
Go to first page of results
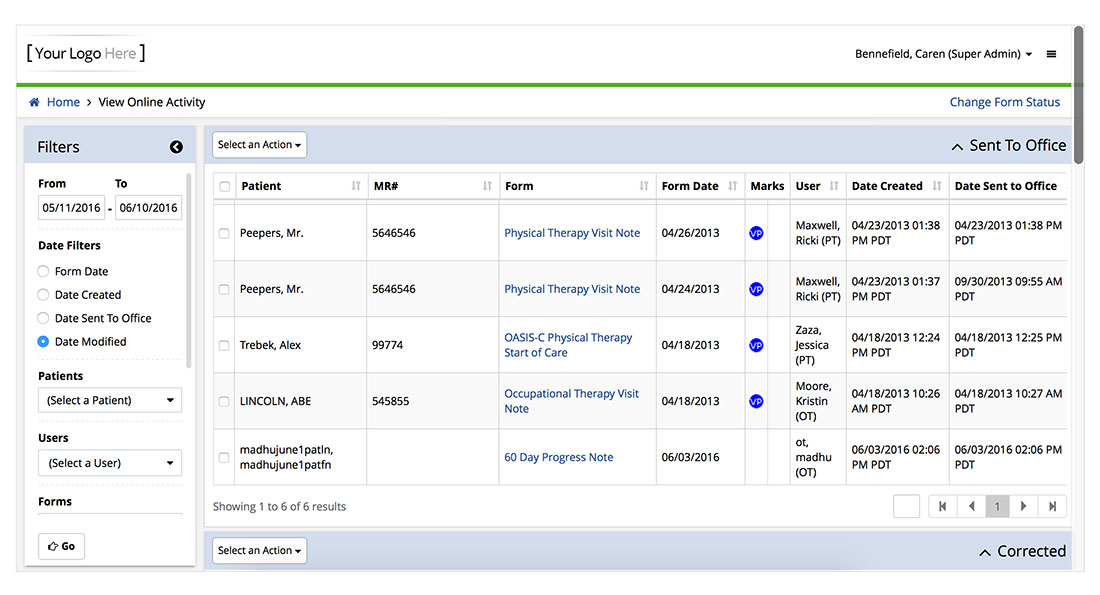tap(942, 507)
